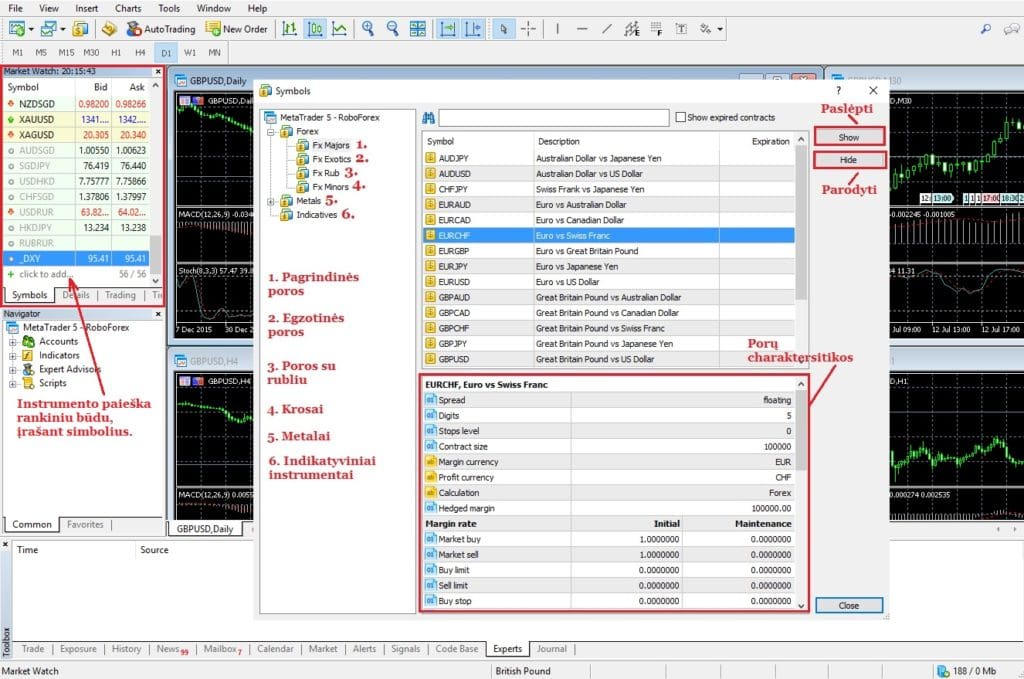Viewport: 1024px width, 679px height.
Task: Expand the Indicators node in Navigator
Action: [12, 356]
